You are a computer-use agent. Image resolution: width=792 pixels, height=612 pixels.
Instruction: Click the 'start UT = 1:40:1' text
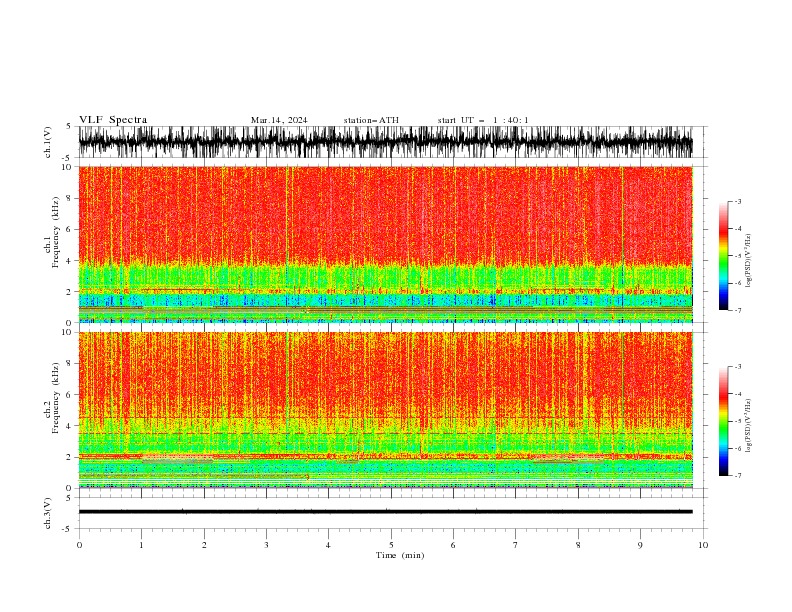pyautogui.click(x=483, y=120)
